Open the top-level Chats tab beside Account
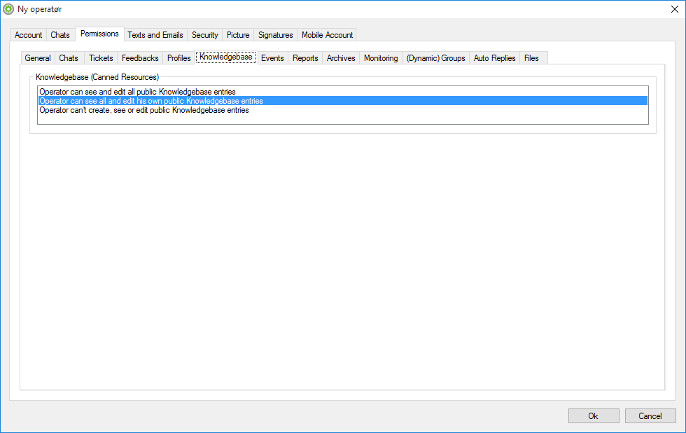686x433 pixels. (x=60, y=35)
